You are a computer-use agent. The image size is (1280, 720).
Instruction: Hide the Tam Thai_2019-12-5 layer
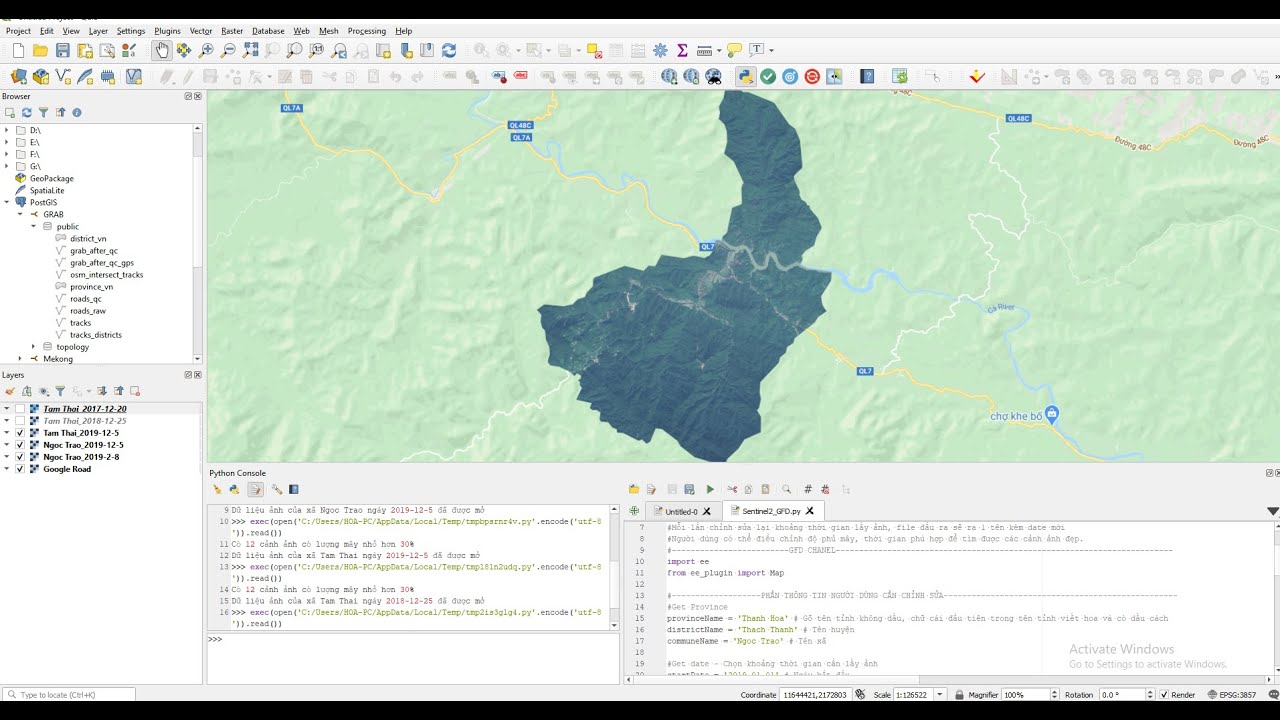[20, 433]
